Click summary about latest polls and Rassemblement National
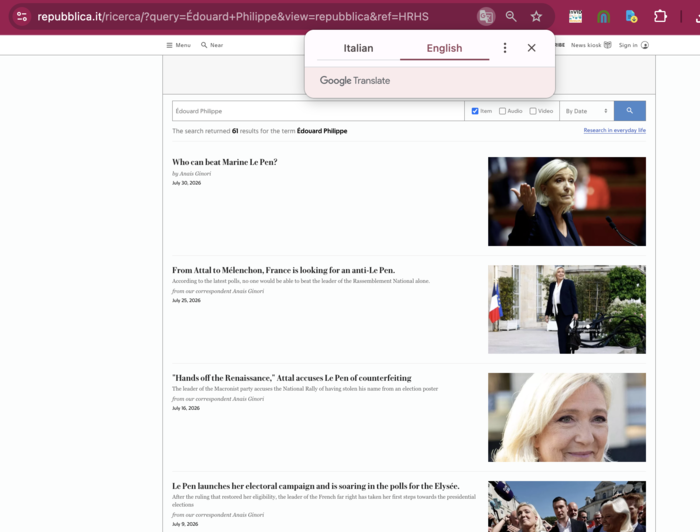This screenshot has height=532, width=700. coord(301,281)
